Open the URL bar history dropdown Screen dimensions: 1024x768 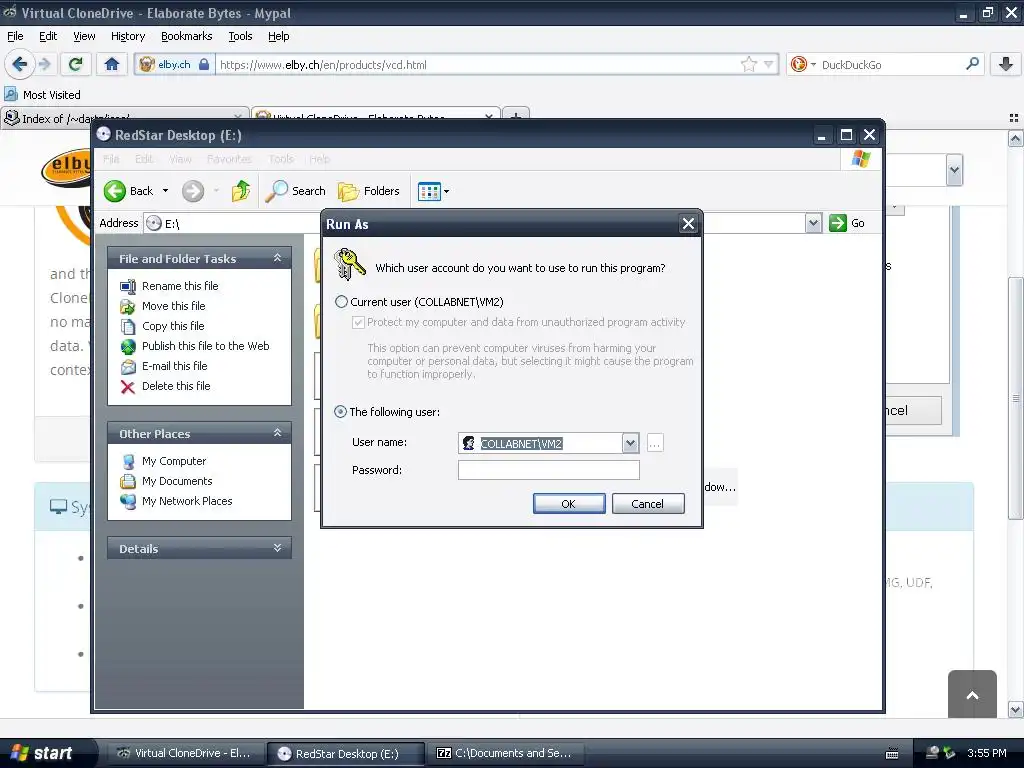pos(769,64)
